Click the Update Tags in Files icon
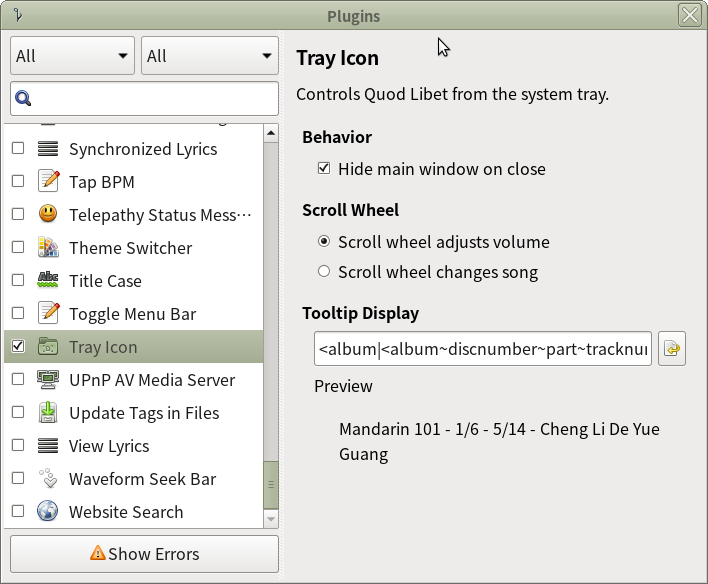 click(x=48, y=413)
